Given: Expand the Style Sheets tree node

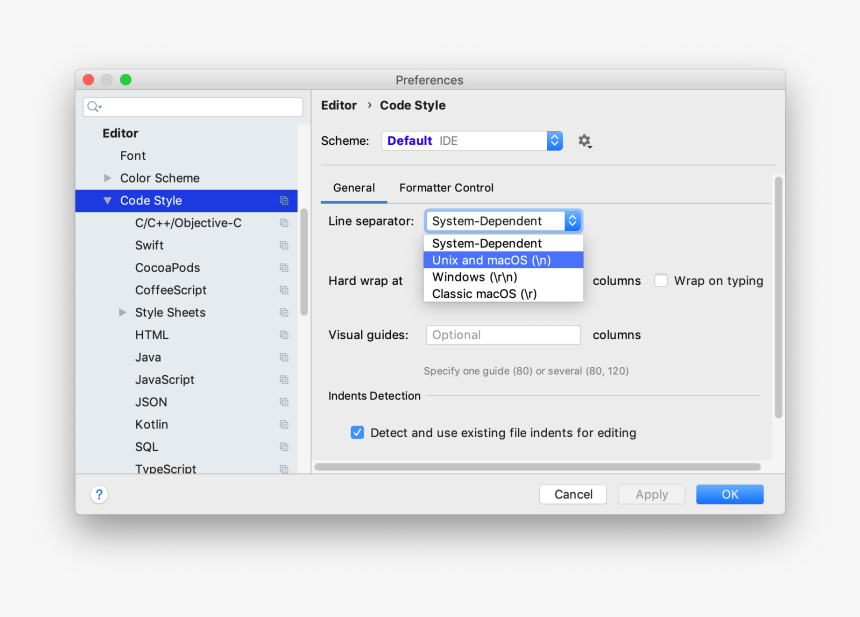Looking at the screenshot, I should (123, 313).
